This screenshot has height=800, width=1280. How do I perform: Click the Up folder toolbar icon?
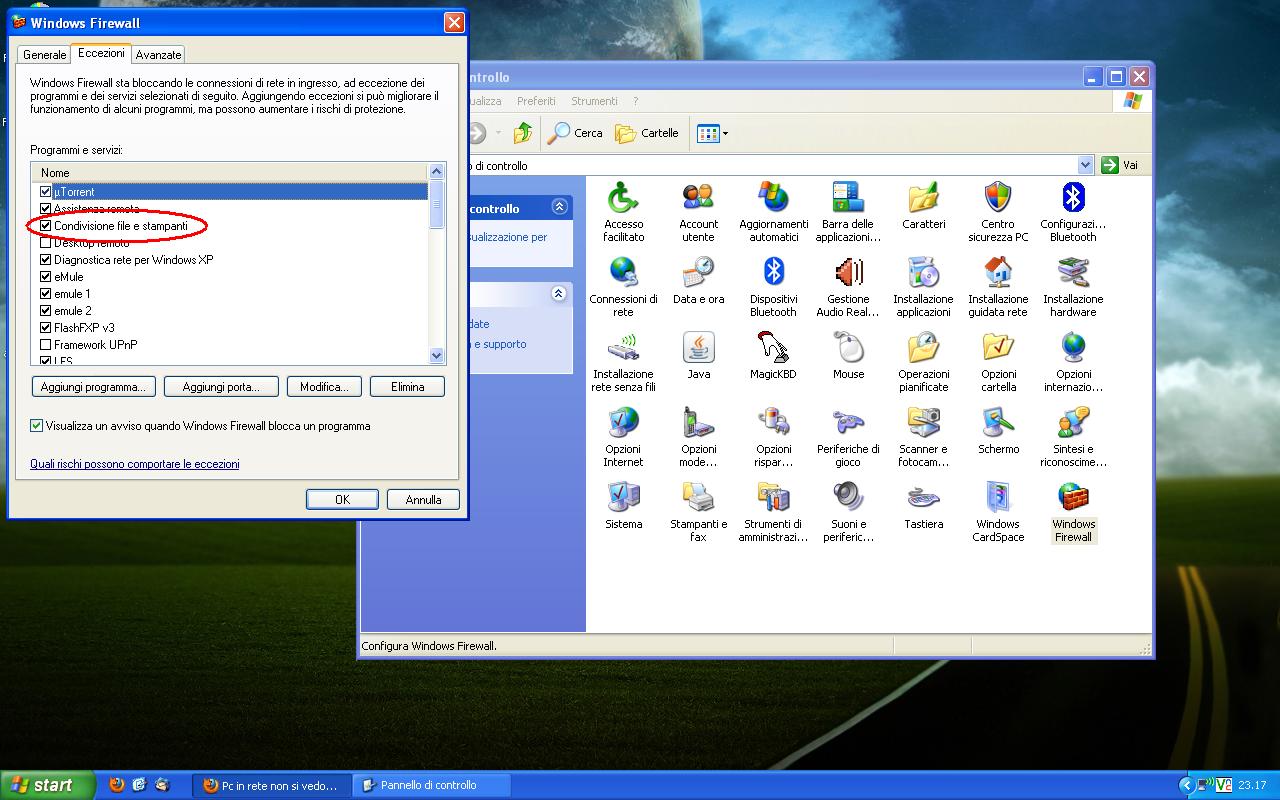(523, 133)
